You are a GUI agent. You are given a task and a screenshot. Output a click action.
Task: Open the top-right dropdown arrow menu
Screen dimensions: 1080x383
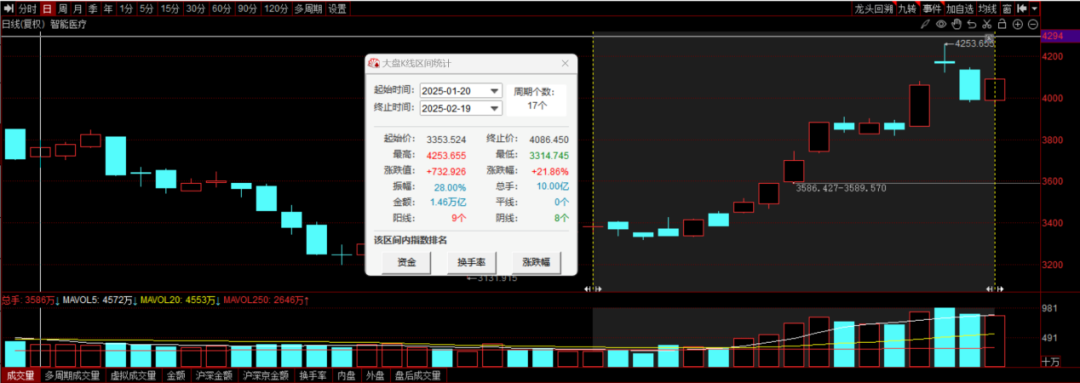[x=1035, y=9]
